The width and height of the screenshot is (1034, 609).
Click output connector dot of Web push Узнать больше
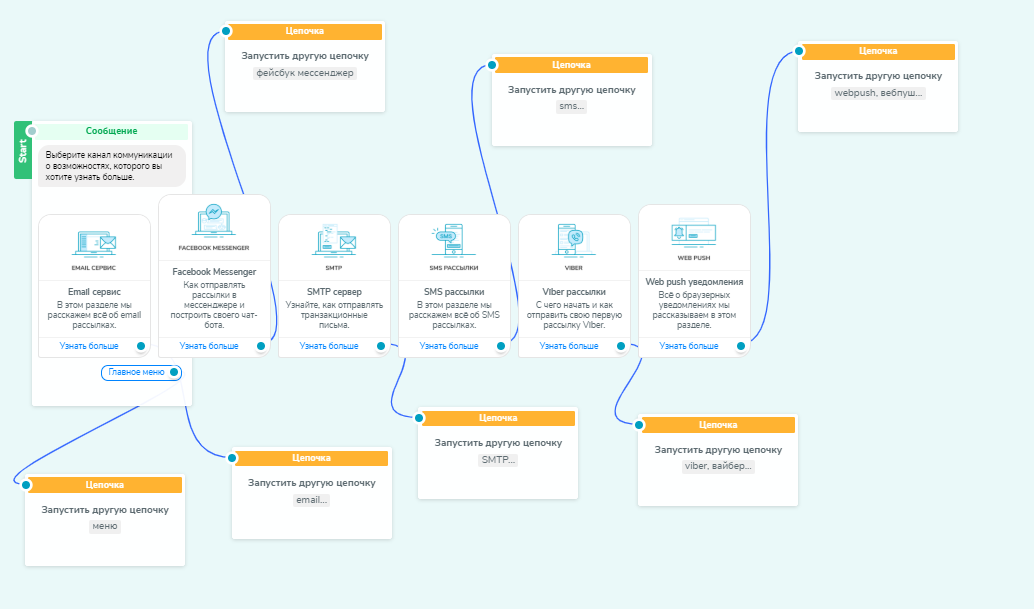(x=741, y=346)
